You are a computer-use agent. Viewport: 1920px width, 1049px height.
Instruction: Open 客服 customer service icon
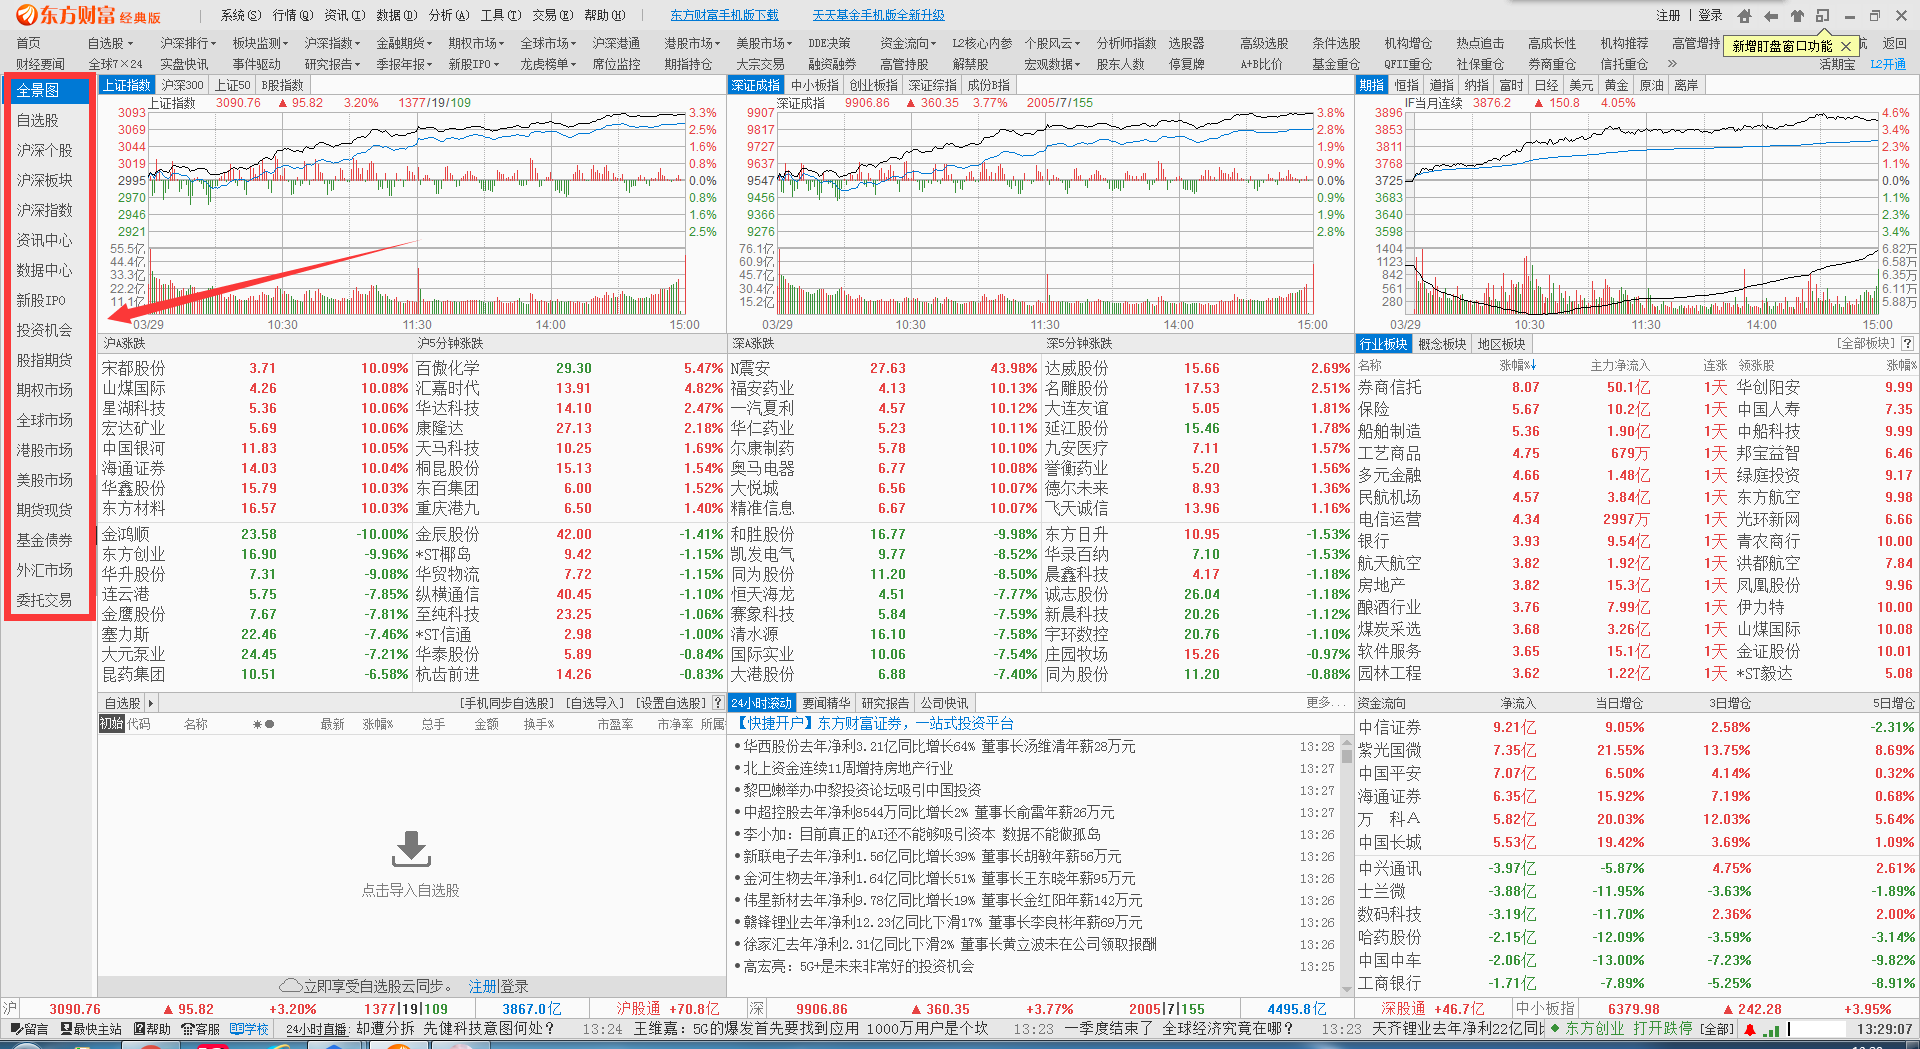tap(200, 1029)
